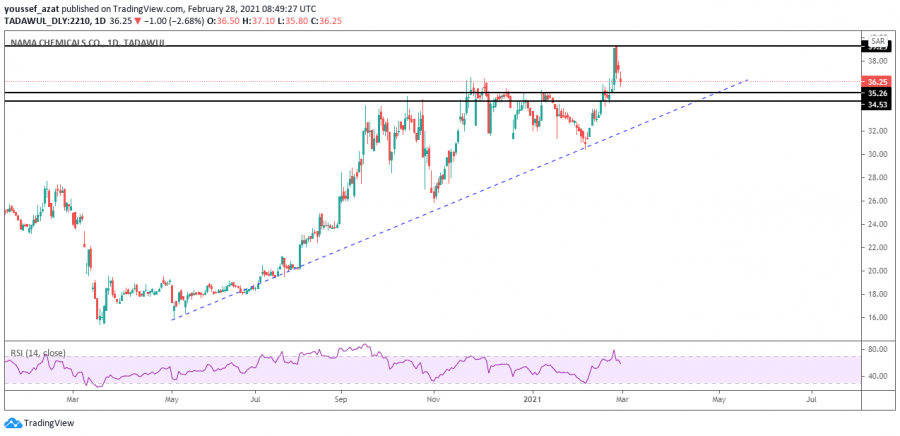Click the Sep label on time axis
Image resolution: width=900 pixels, height=436 pixels.
click(x=341, y=398)
